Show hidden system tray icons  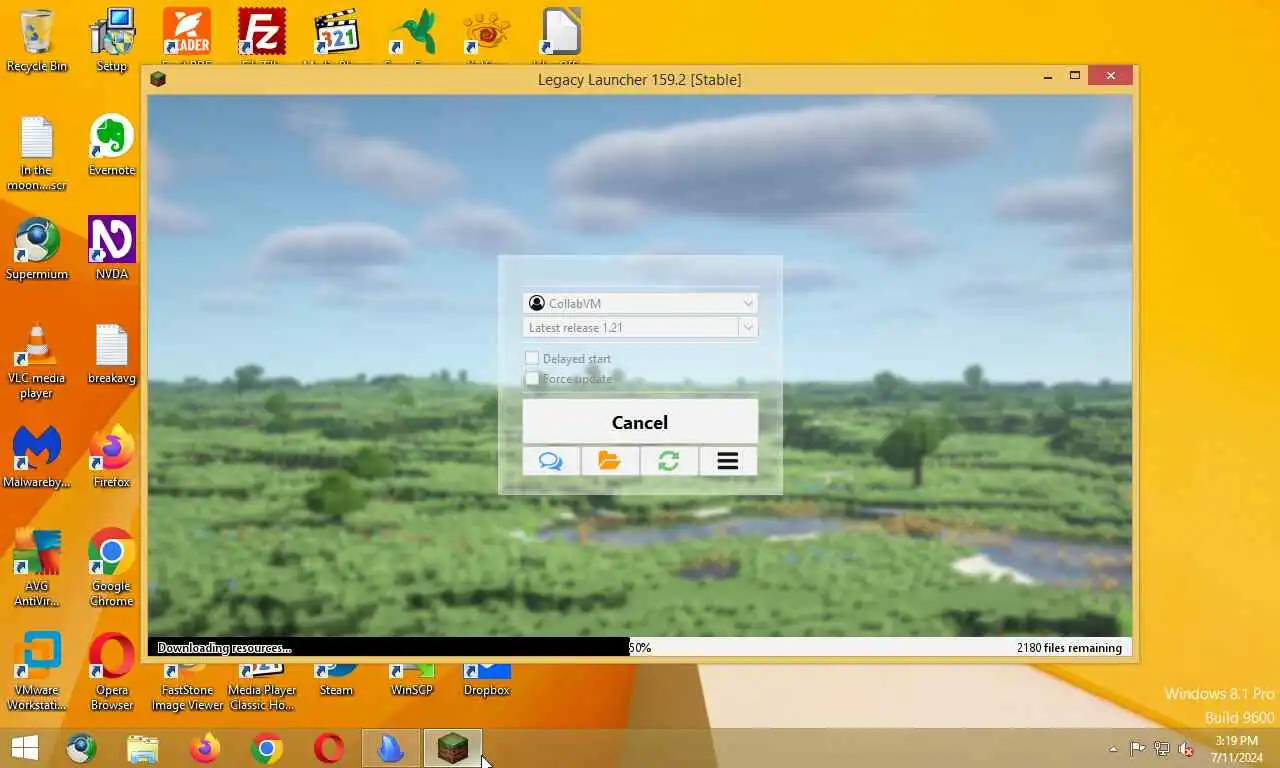click(1113, 749)
